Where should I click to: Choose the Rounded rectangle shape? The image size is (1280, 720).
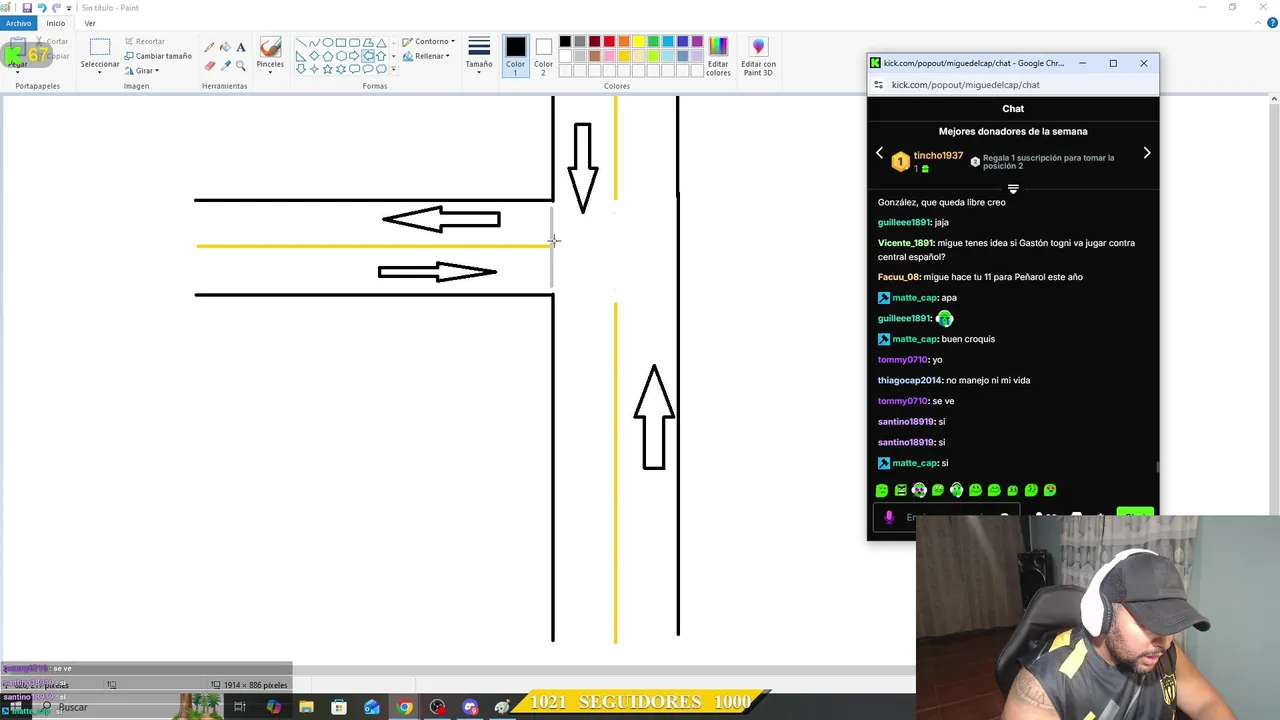(354, 43)
